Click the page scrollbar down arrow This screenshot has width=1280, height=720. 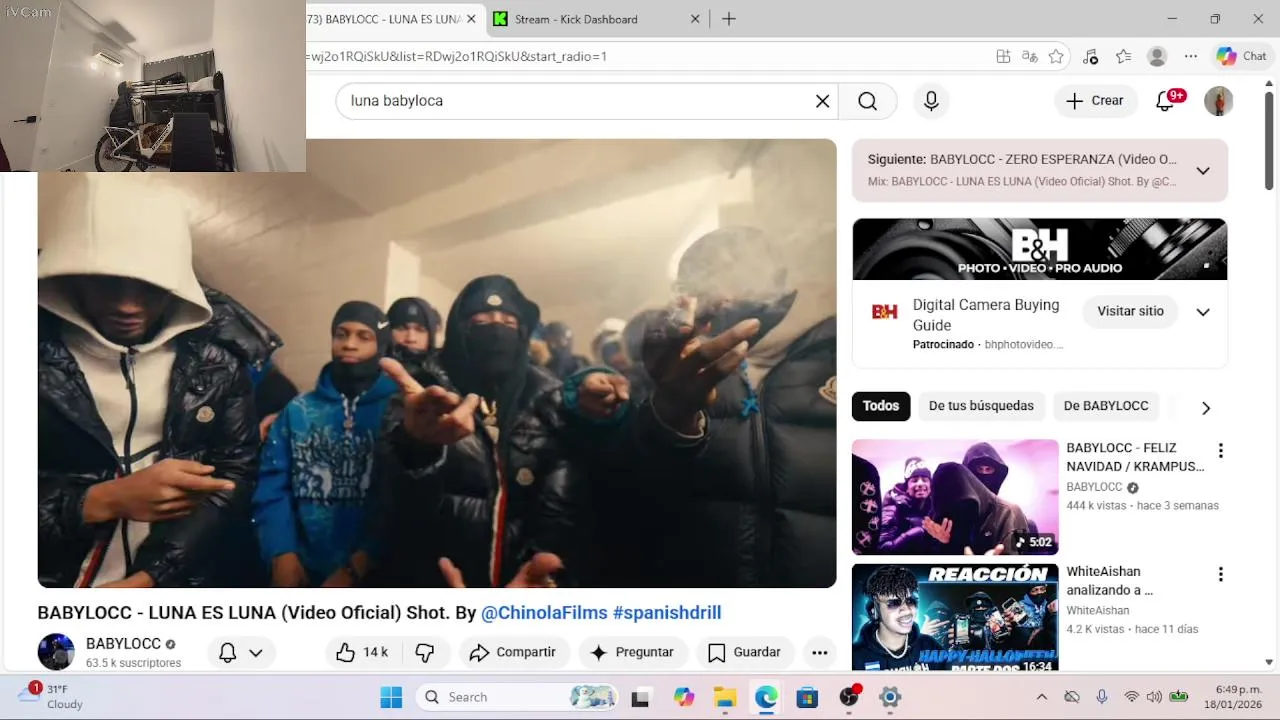(1270, 662)
